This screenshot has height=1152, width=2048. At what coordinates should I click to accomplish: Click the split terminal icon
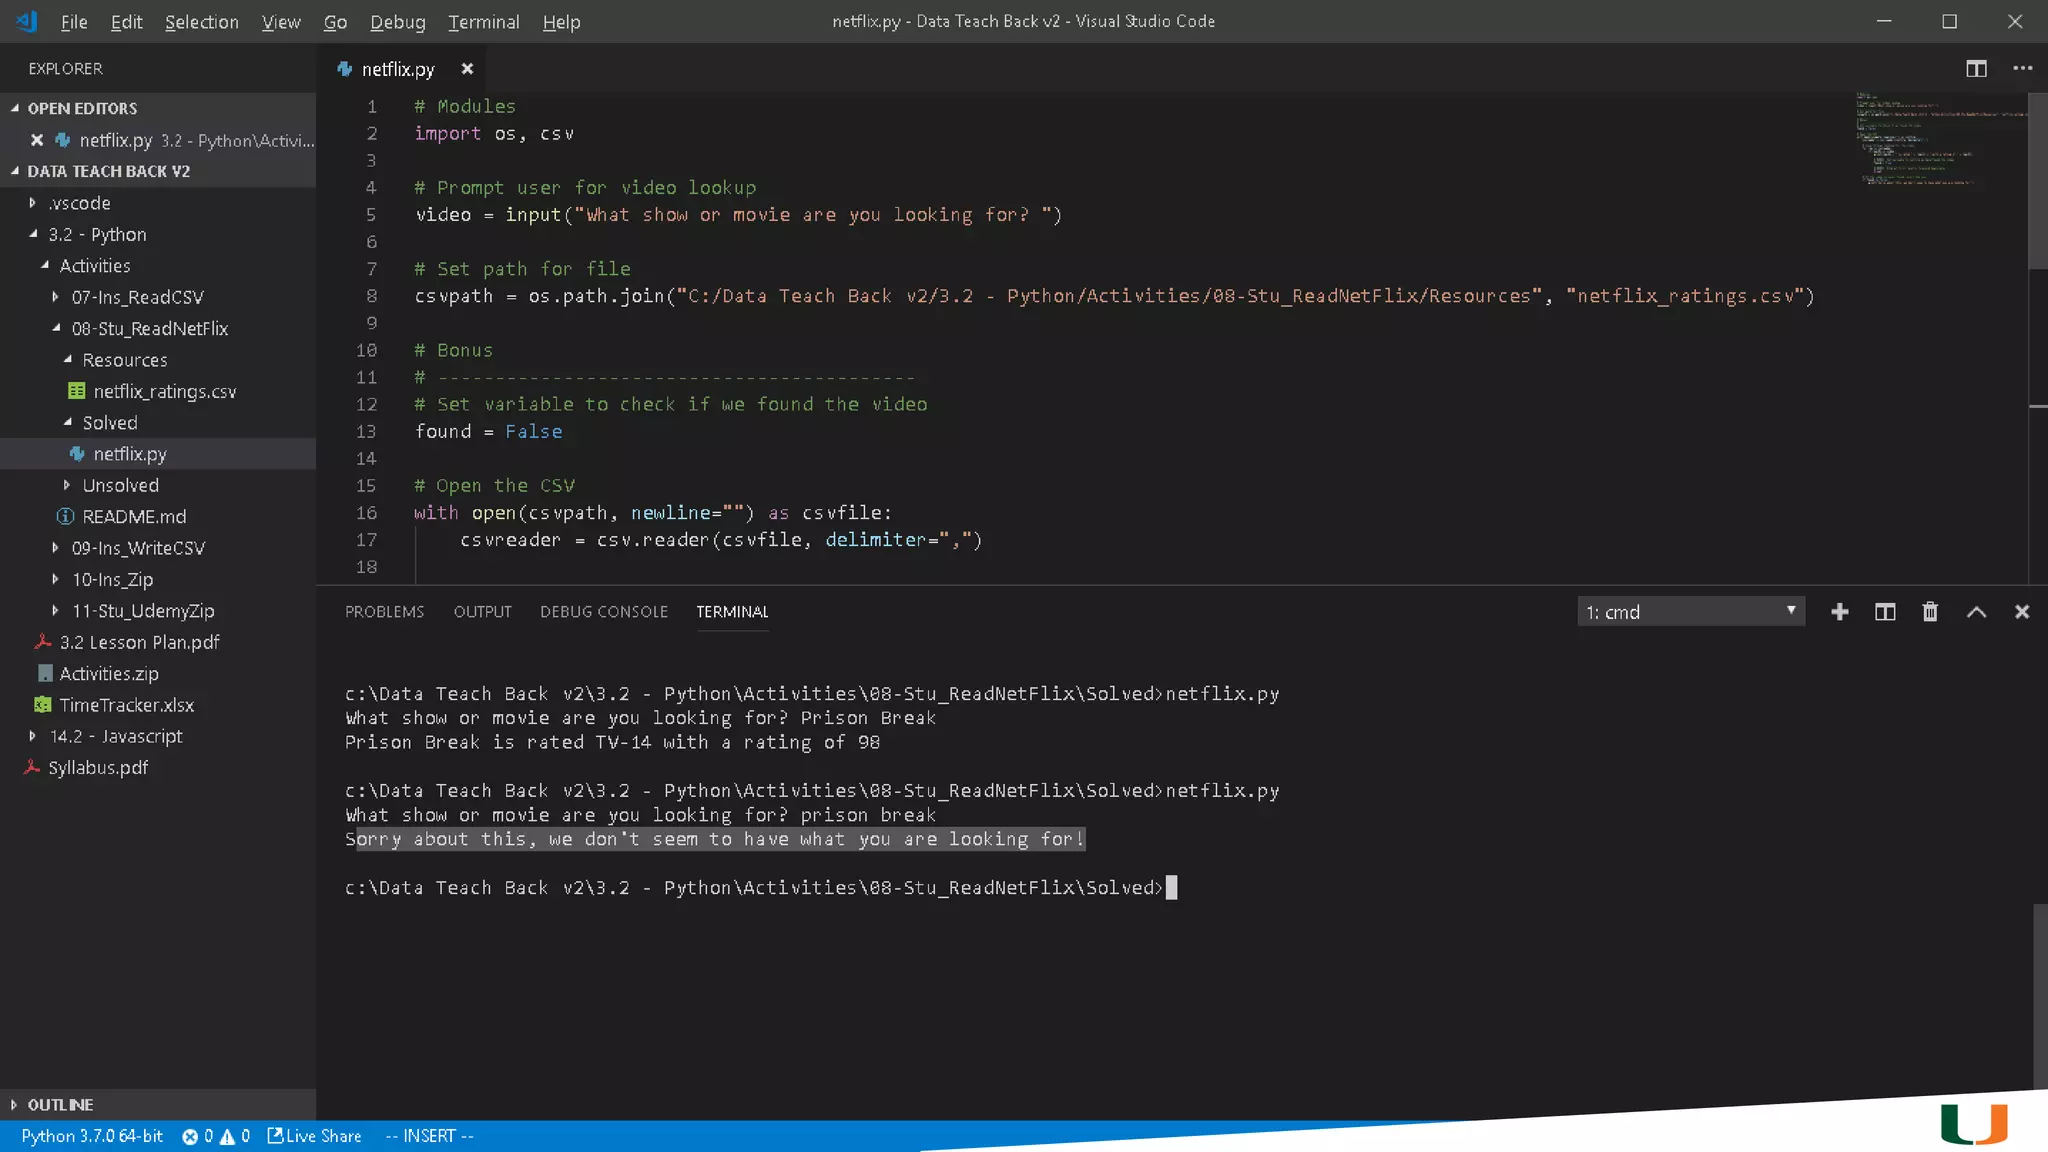pyautogui.click(x=1884, y=612)
